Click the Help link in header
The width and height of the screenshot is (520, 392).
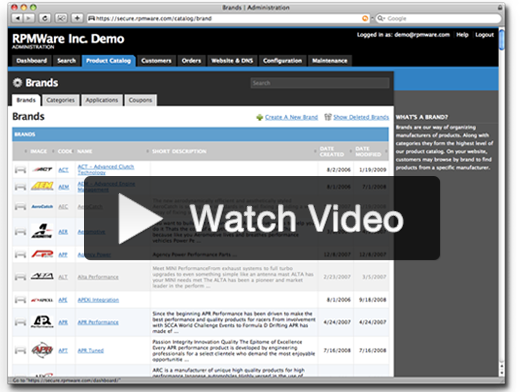coord(462,35)
